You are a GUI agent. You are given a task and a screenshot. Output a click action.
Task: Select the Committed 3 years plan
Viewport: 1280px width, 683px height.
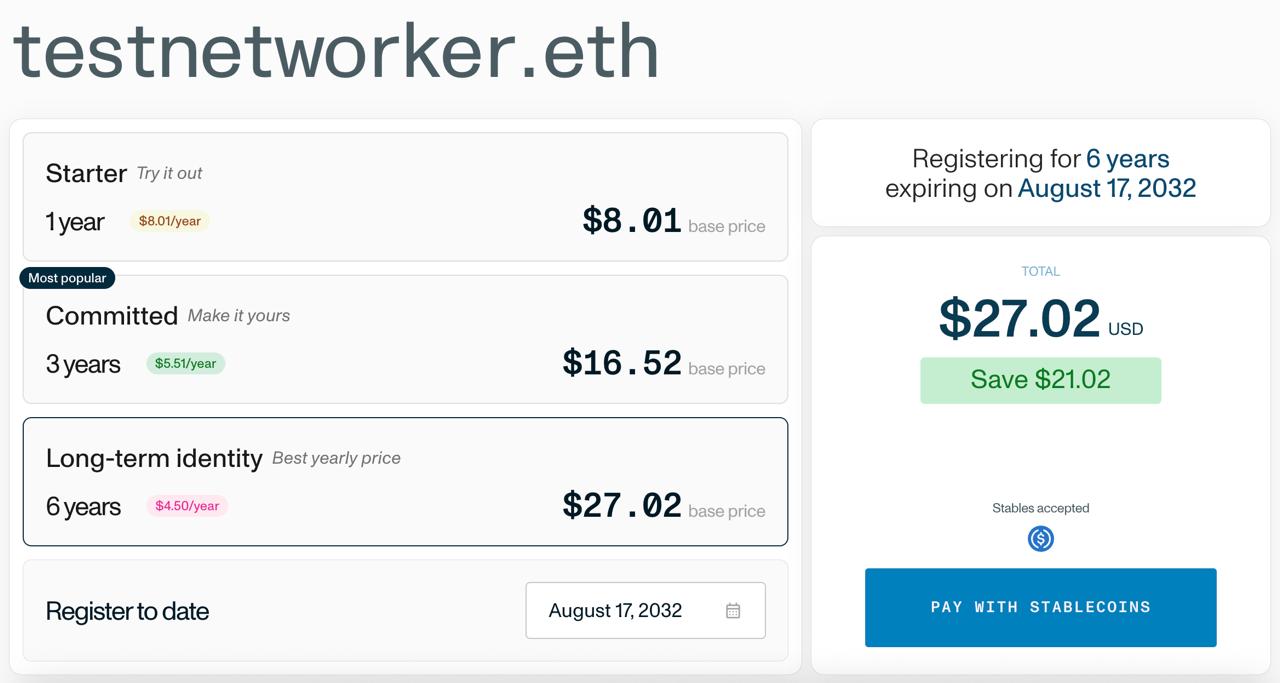tap(405, 339)
